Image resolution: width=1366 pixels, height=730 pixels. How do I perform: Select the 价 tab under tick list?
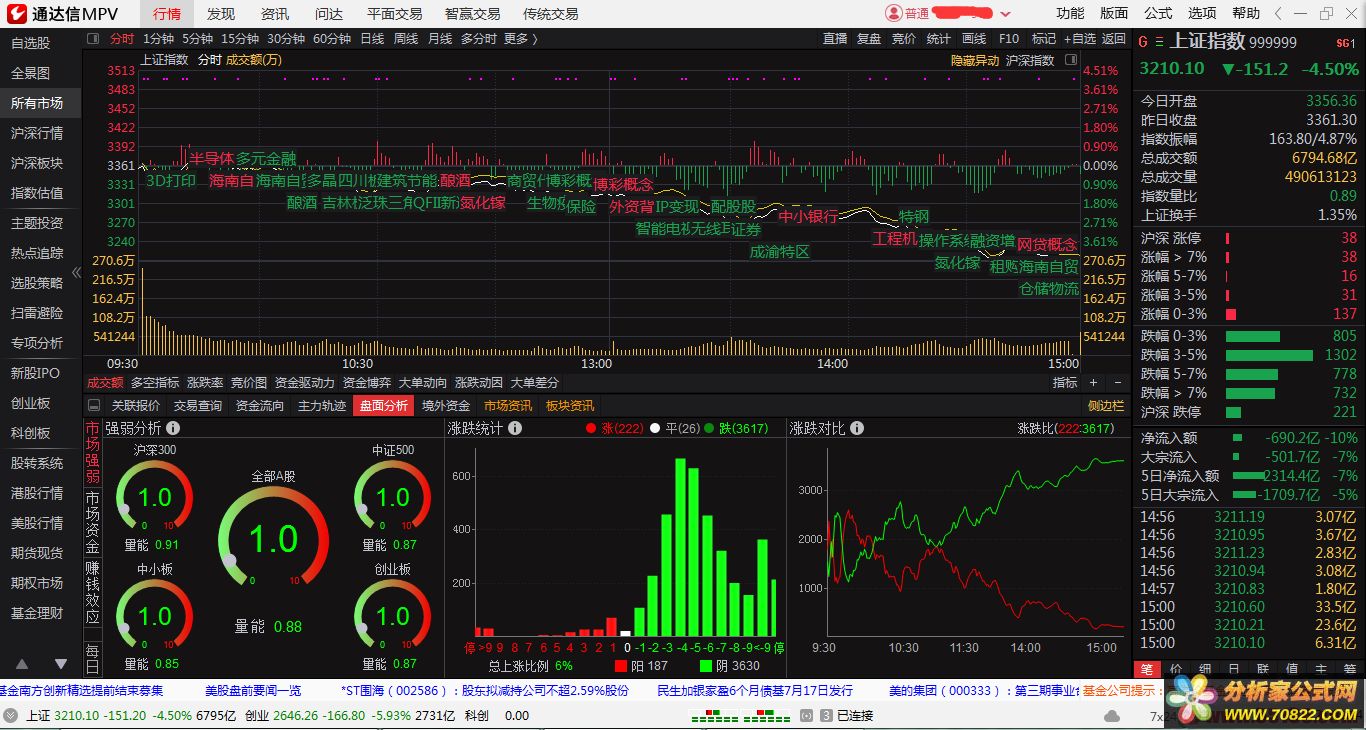[1176, 668]
